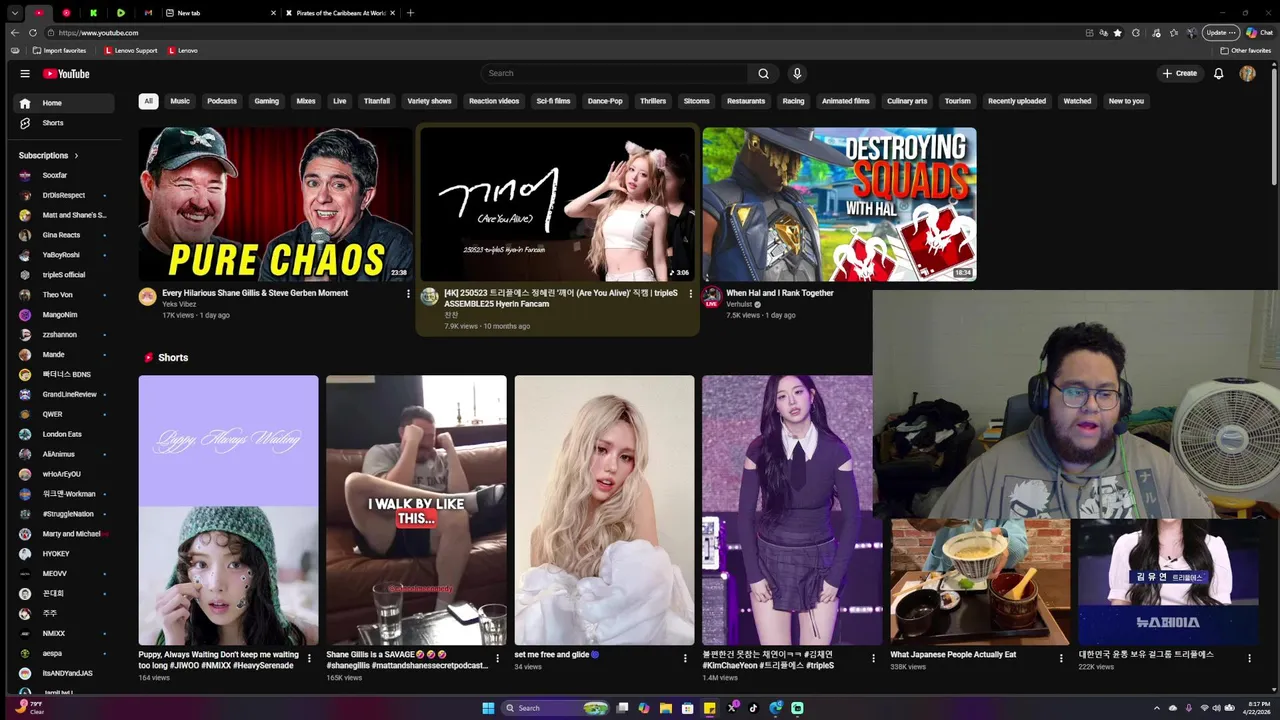Open options for Shane Gillis SAVAGE short
This screenshot has width=1280, height=720.
pyautogui.click(x=497, y=658)
